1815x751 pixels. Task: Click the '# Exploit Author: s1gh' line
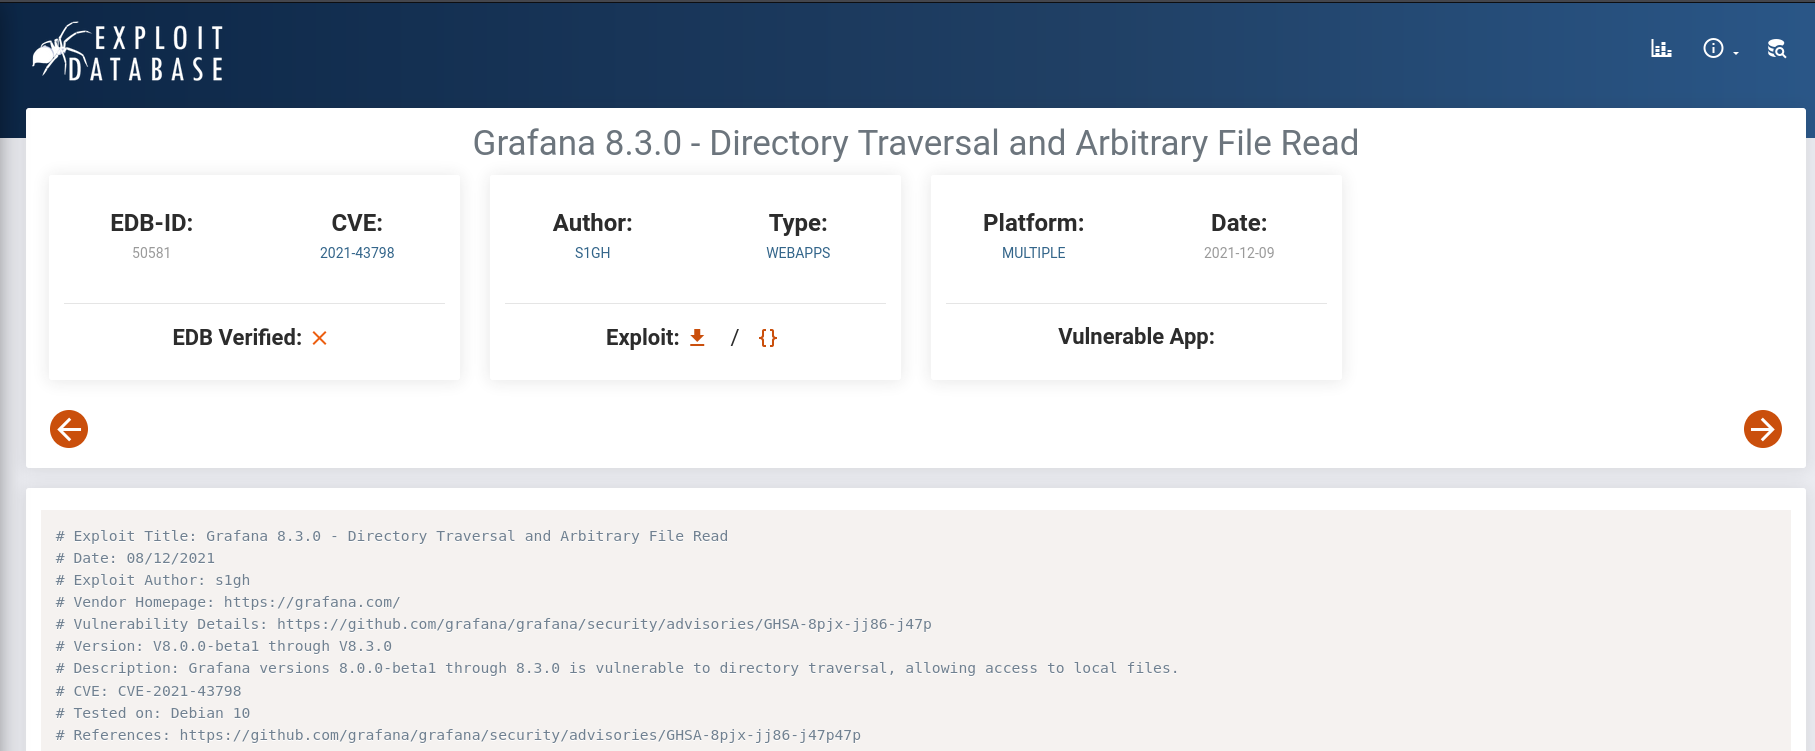pyautogui.click(x=153, y=580)
